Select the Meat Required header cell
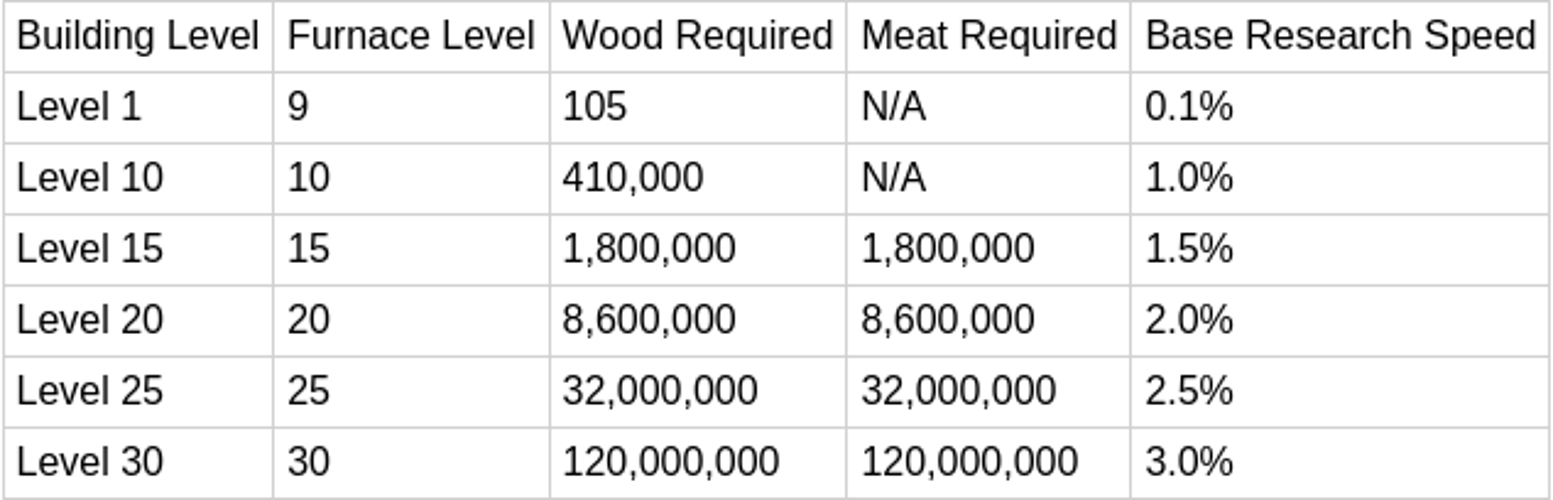Viewport: 1553px width, 500px height. point(988,36)
